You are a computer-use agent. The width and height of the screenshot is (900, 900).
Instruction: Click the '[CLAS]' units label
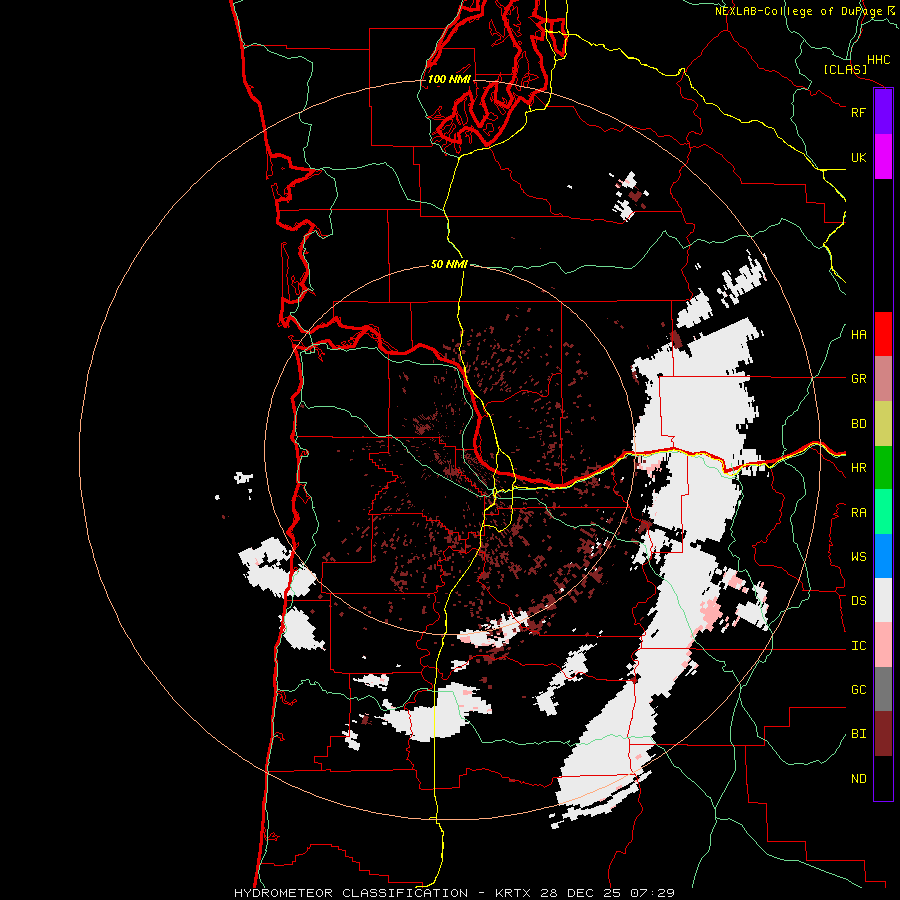click(x=845, y=70)
